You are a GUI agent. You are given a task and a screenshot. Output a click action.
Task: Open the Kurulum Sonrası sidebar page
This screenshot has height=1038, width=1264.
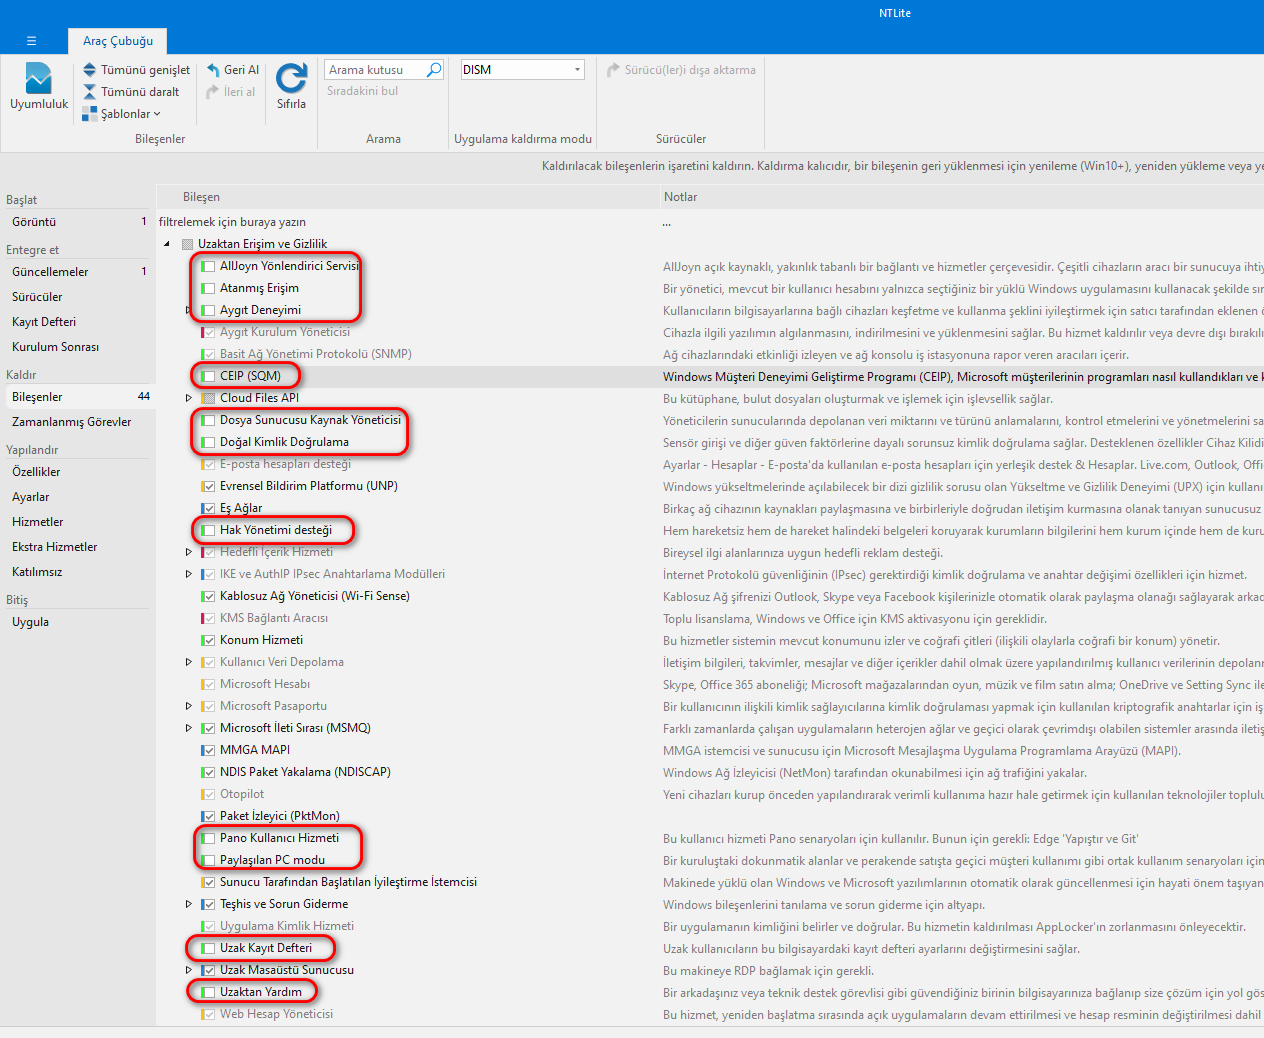pos(77,347)
